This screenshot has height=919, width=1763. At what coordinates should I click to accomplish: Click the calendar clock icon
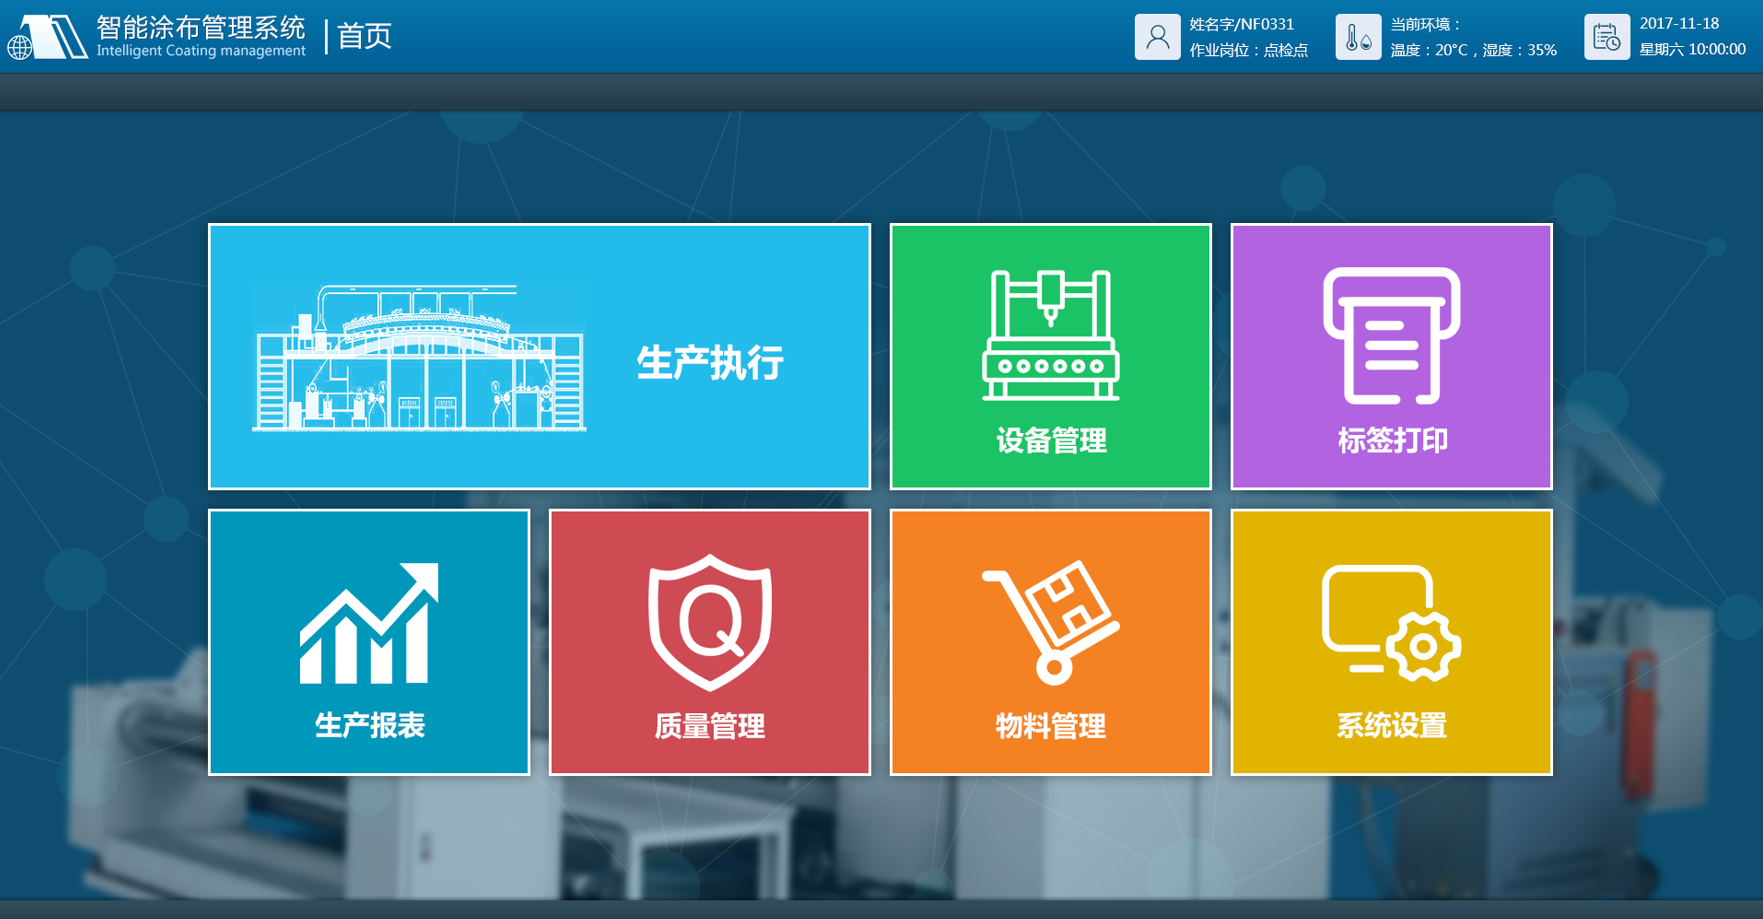click(1606, 37)
